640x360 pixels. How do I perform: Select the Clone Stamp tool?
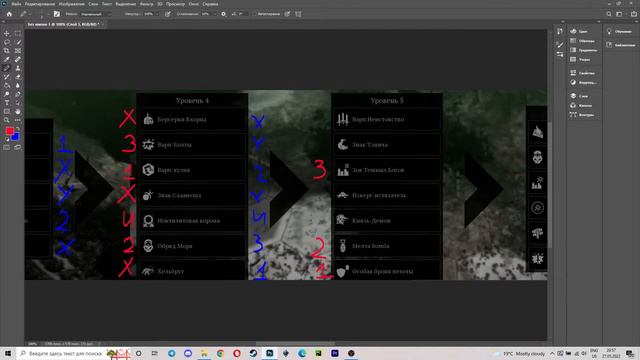(x=18, y=68)
